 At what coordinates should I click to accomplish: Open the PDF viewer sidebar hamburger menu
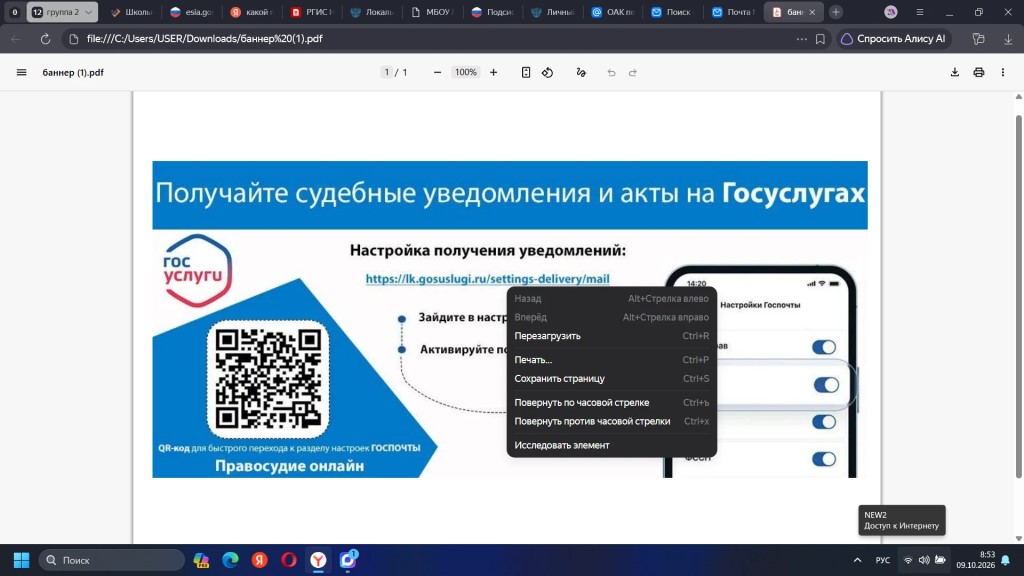pyautogui.click(x=22, y=72)
